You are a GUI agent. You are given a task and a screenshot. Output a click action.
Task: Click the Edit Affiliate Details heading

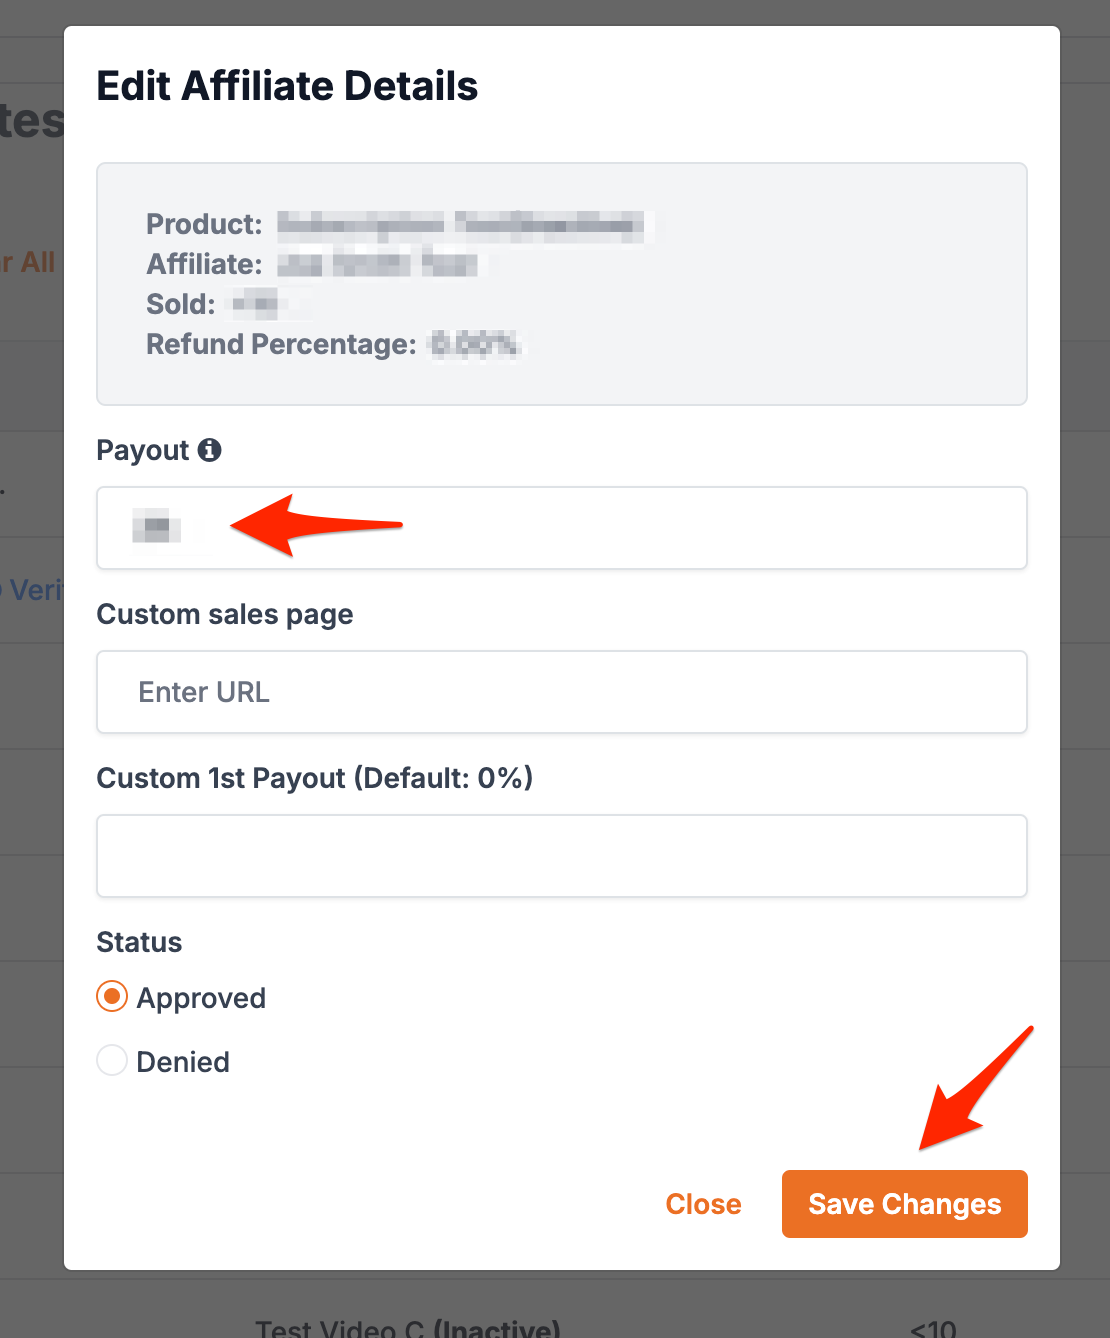point(287,86)
